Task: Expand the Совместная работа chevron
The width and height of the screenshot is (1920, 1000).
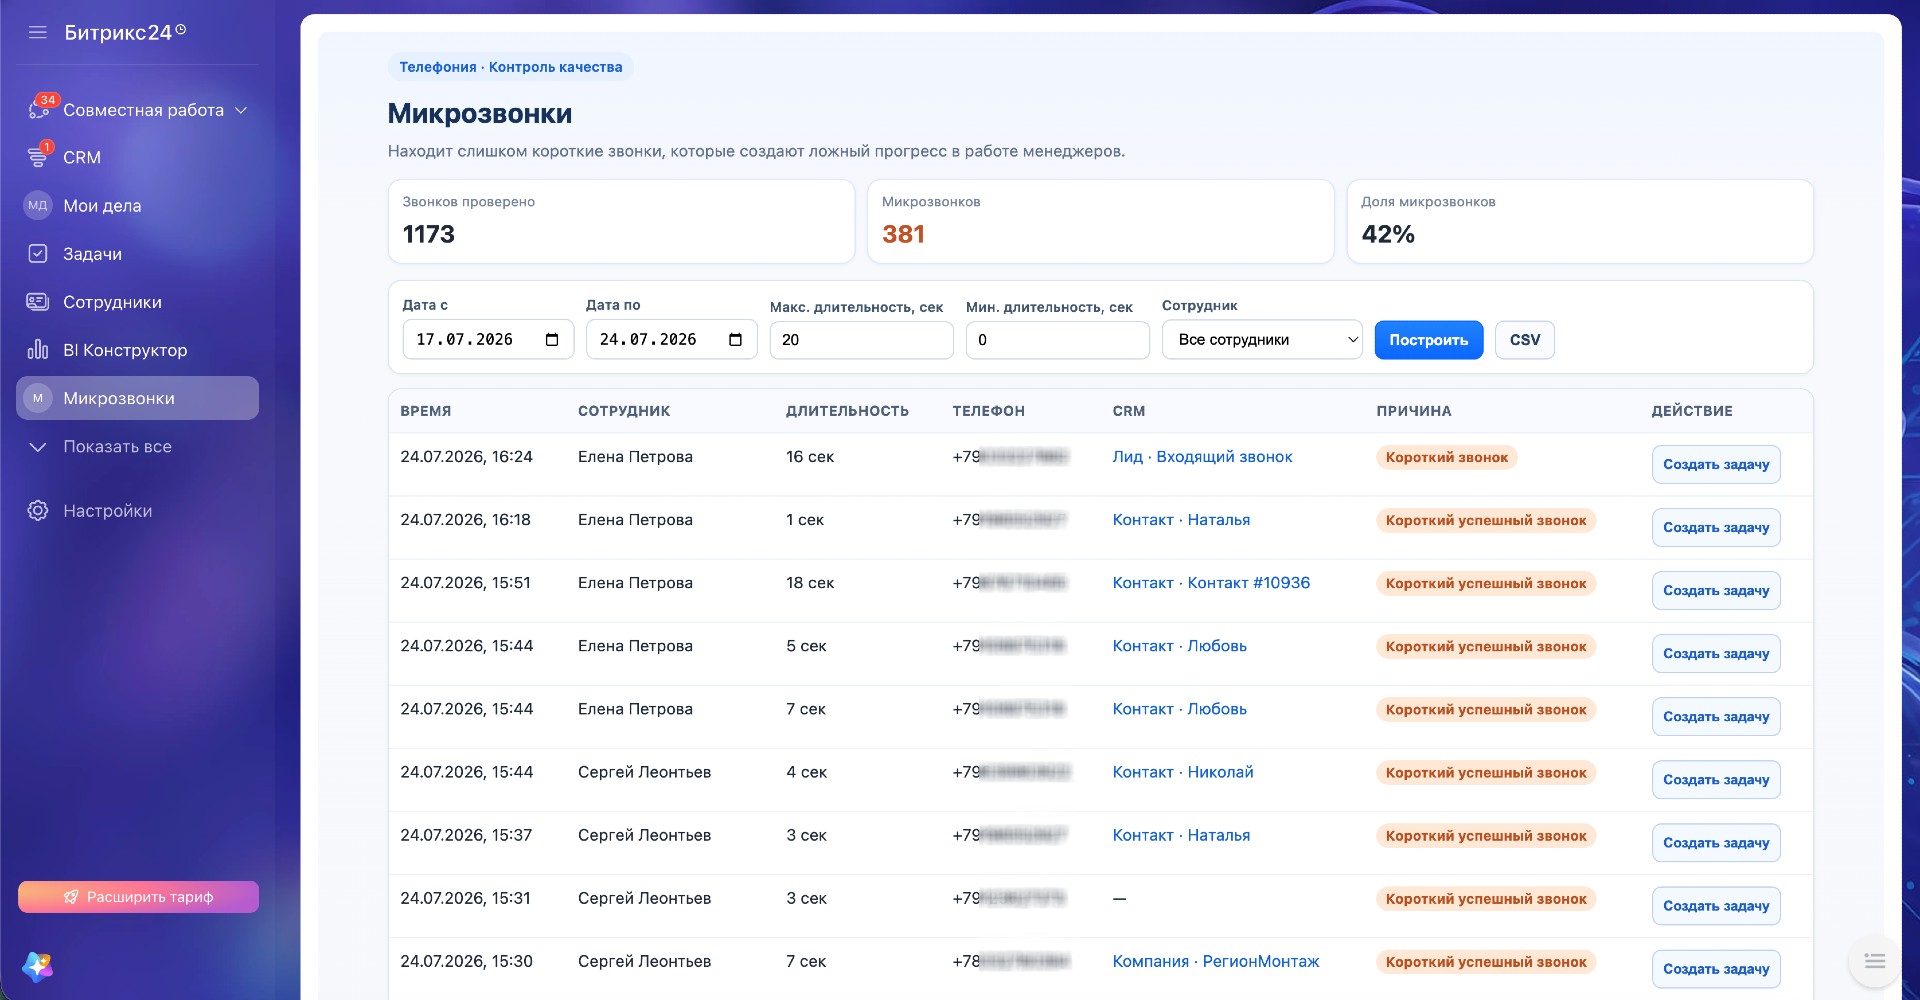Action: pyautogui.click(x=241, y=110)
